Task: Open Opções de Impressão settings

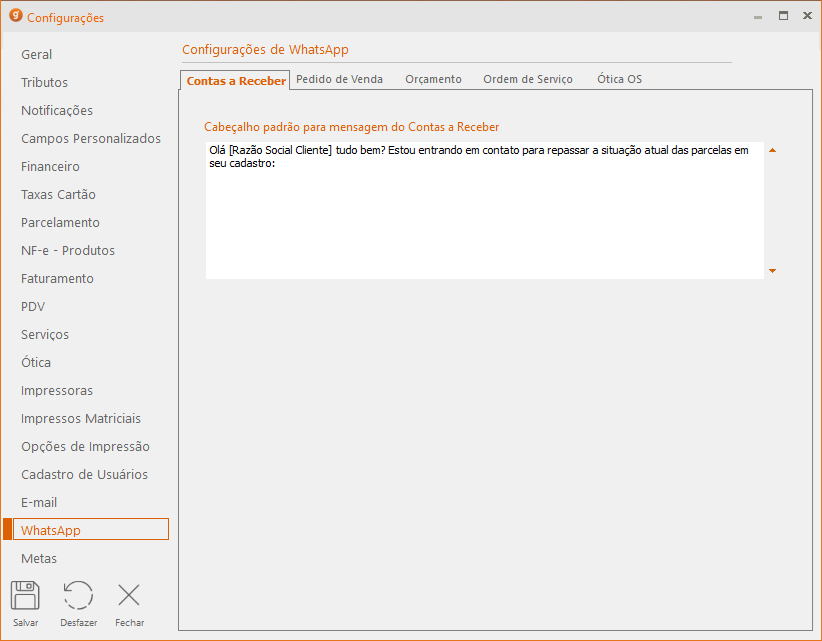Action: [x=85, y=447]
